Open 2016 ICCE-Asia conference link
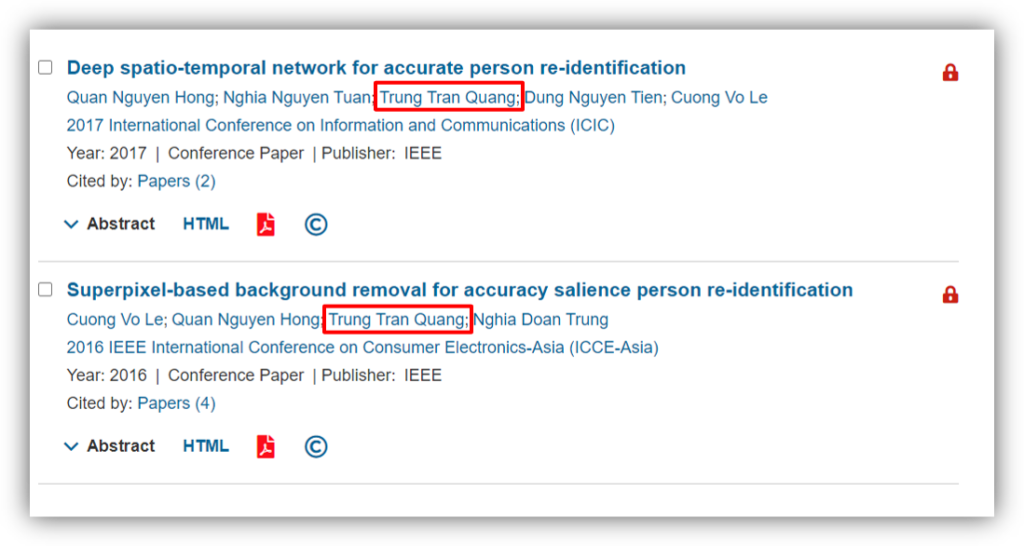The image size is (1024, 546). [362, 348]
